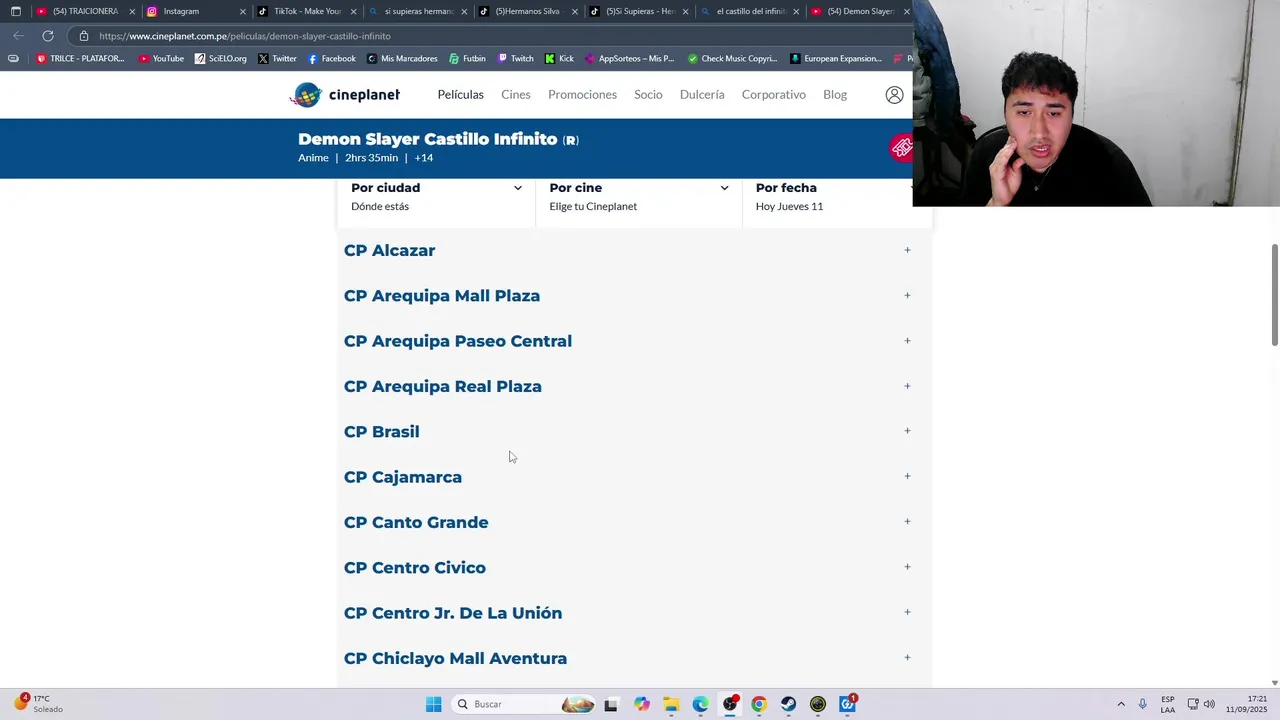This screenshot has height=720, width=1280.
Task: Open Task View in the taskbar
Action: [611, 704]
